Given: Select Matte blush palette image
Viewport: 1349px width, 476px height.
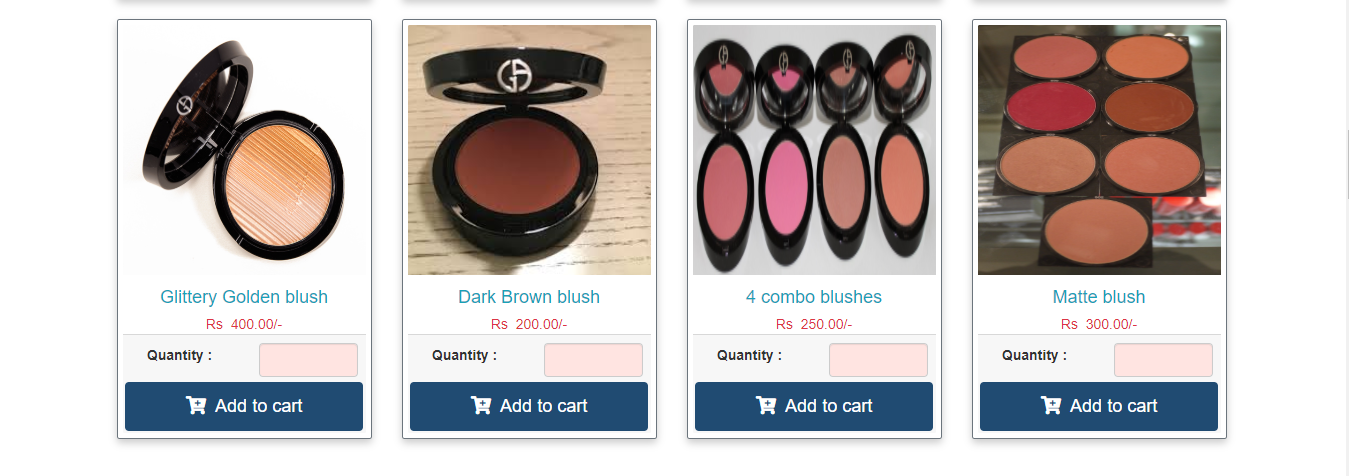Looking at the screenshot, I should point(1099,150).
